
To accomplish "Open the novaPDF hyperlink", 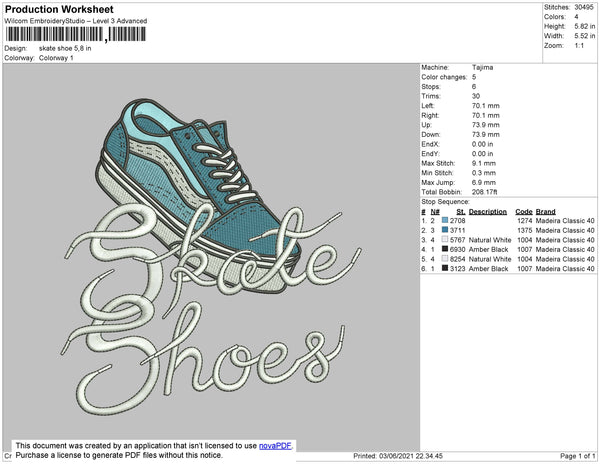I will click(x=275, y=446).
